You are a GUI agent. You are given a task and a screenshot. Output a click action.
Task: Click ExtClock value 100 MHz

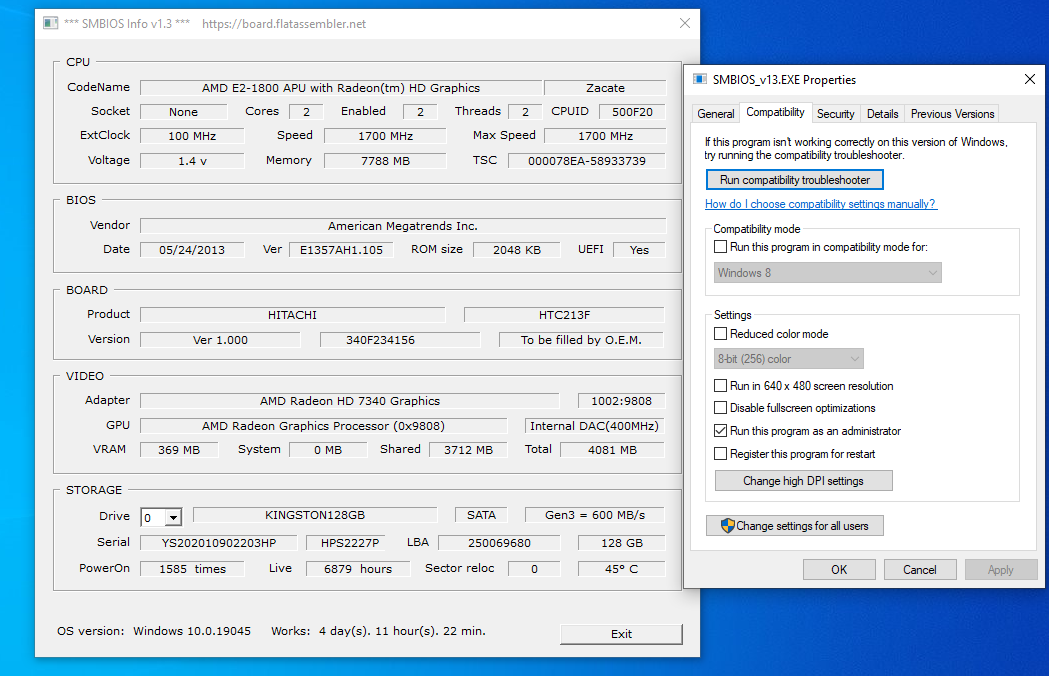coord(192,136)
